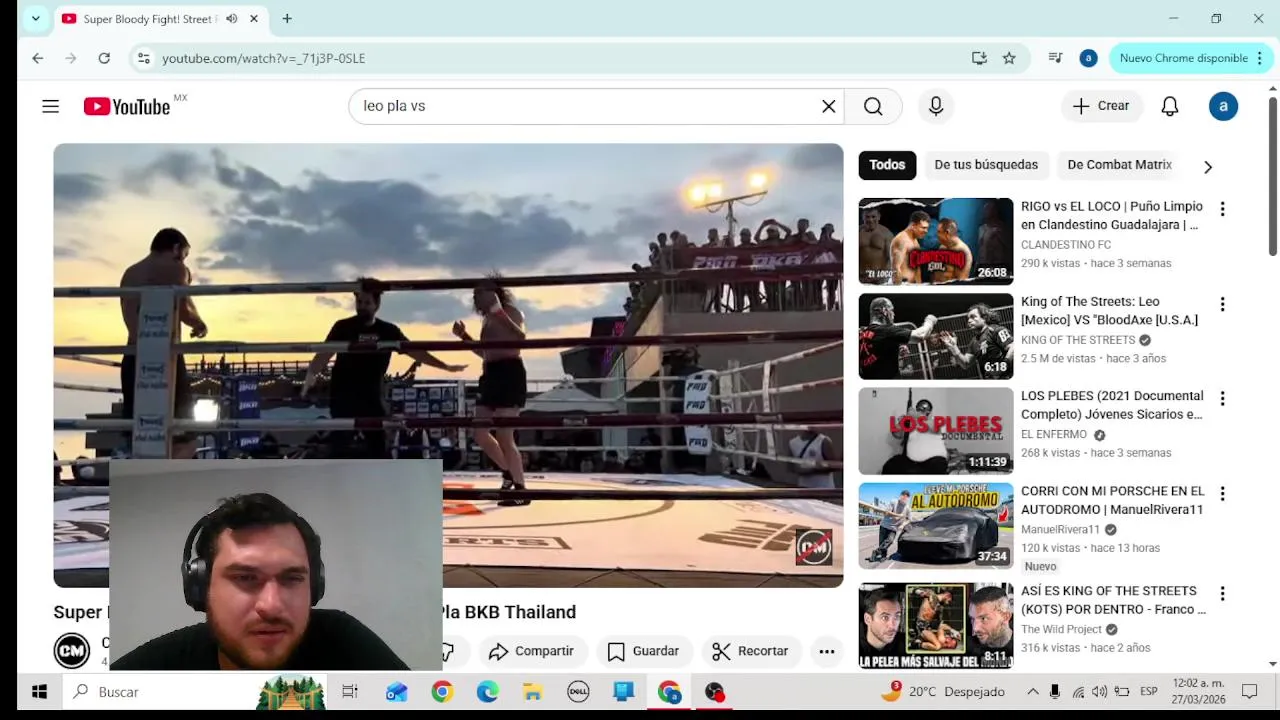
Task: Clip the video with Recortar
Action: coord(751,651)
